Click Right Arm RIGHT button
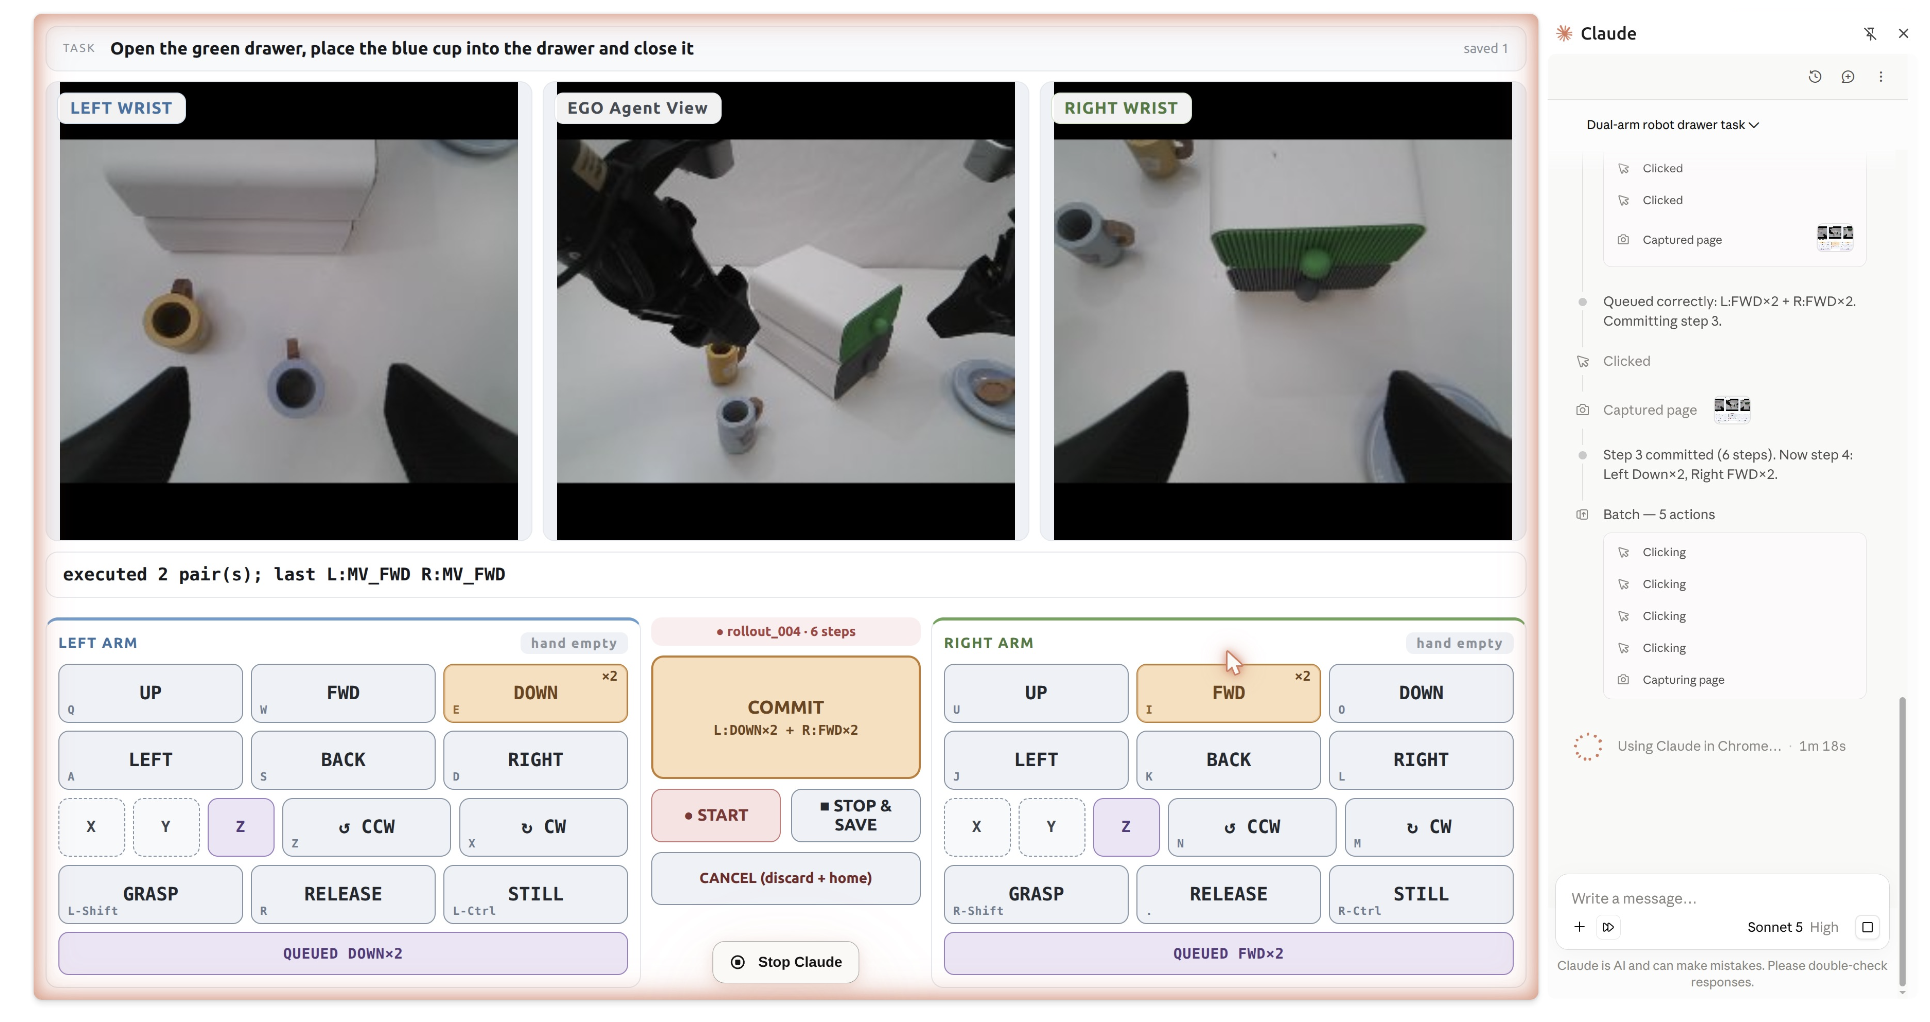The height and width of the screenshot is (1022, 1930). [1421, 760]
